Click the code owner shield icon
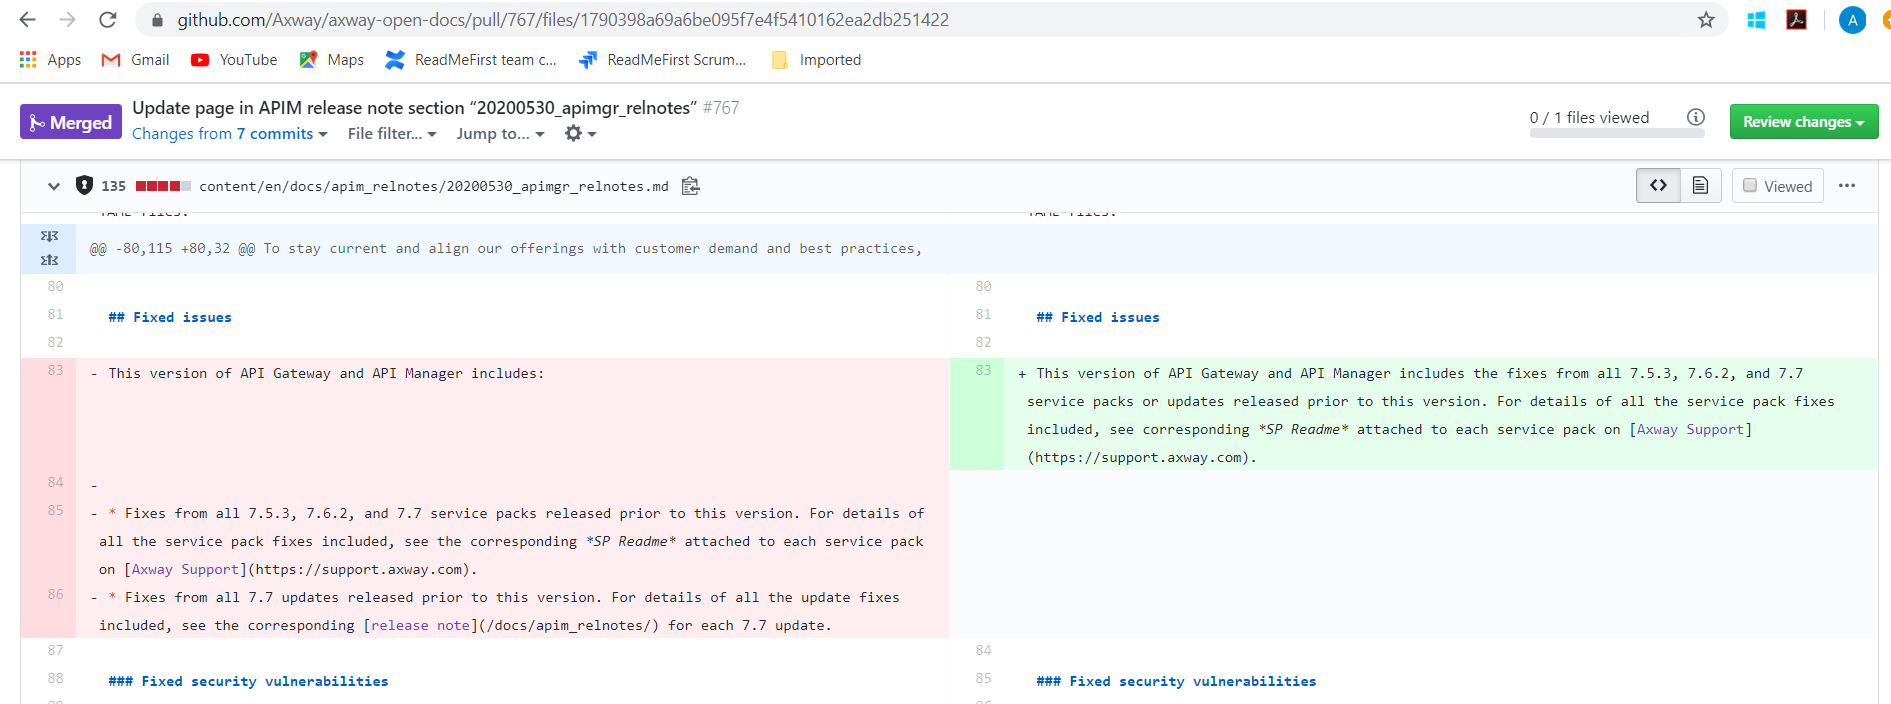The image size is (1891, 704). [x=85, y=185]
